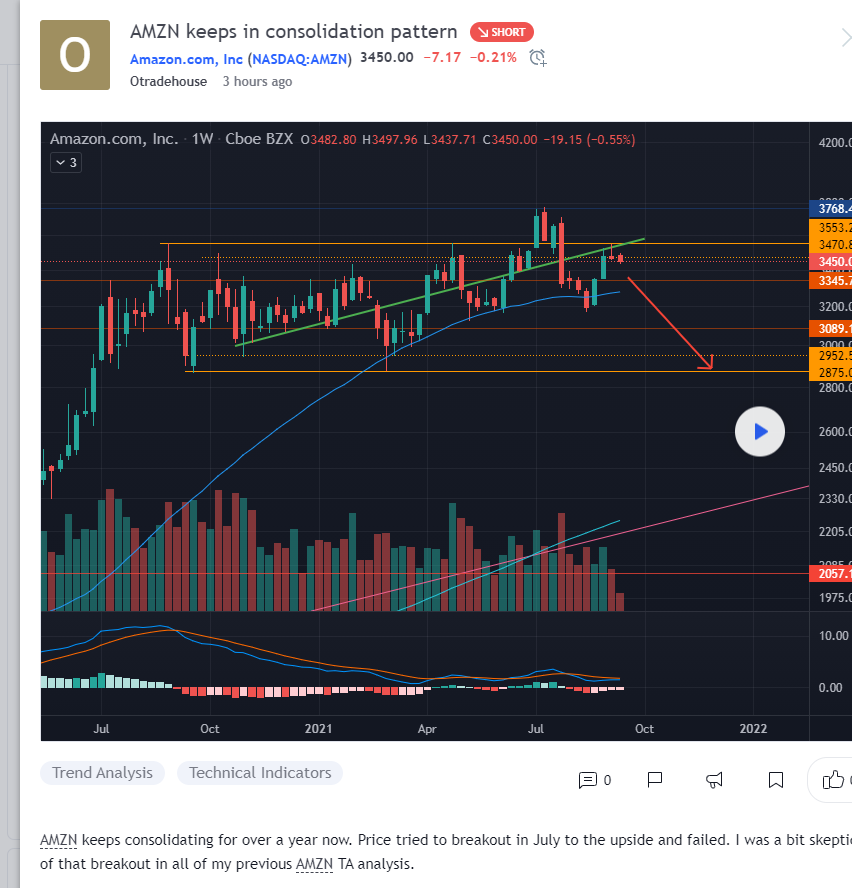This screenshot has height=888, width=852.
Task: Click the 3089 orange price label
Action: 830,328
